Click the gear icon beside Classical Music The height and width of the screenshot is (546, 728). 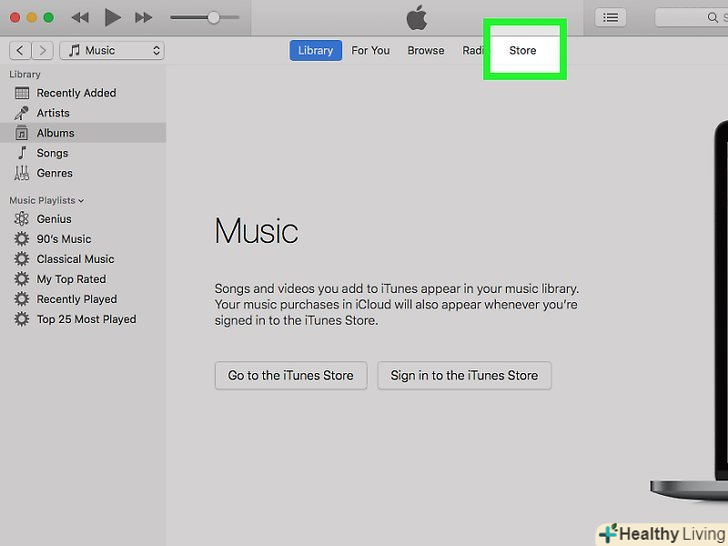click(21, 259)
